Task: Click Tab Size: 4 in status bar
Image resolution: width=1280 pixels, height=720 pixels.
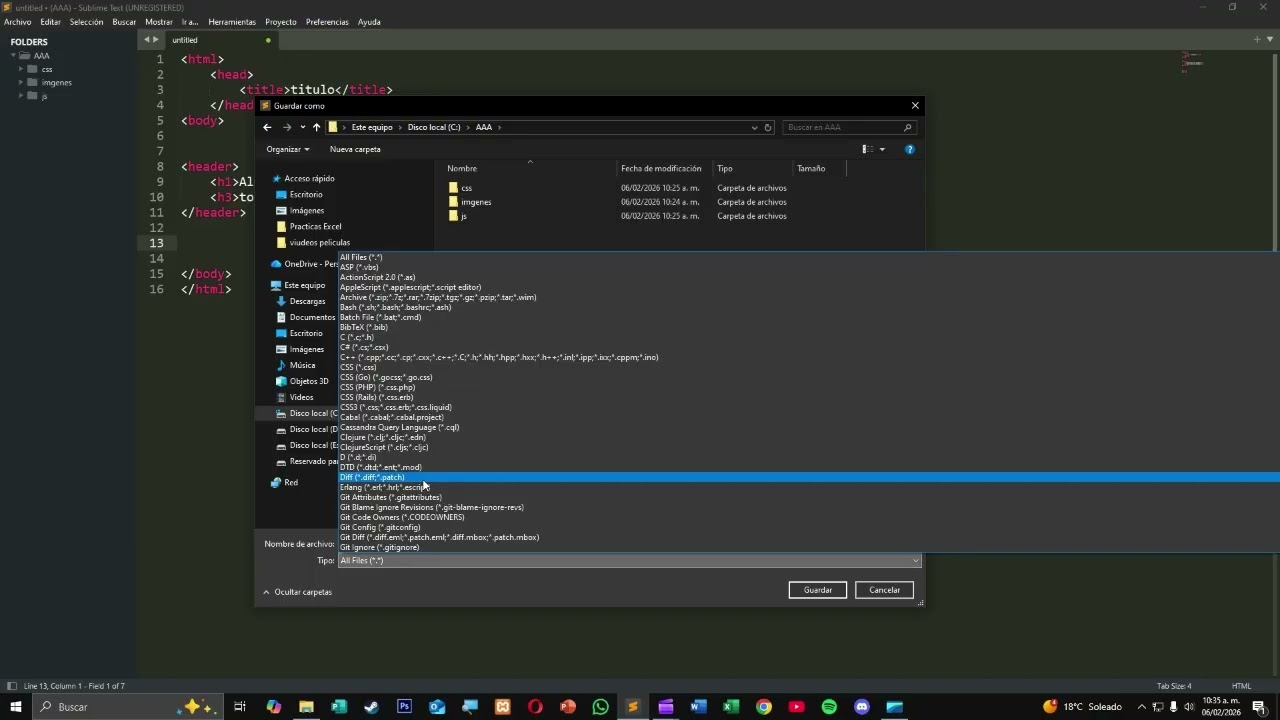Action: (x=1174, y=686)
